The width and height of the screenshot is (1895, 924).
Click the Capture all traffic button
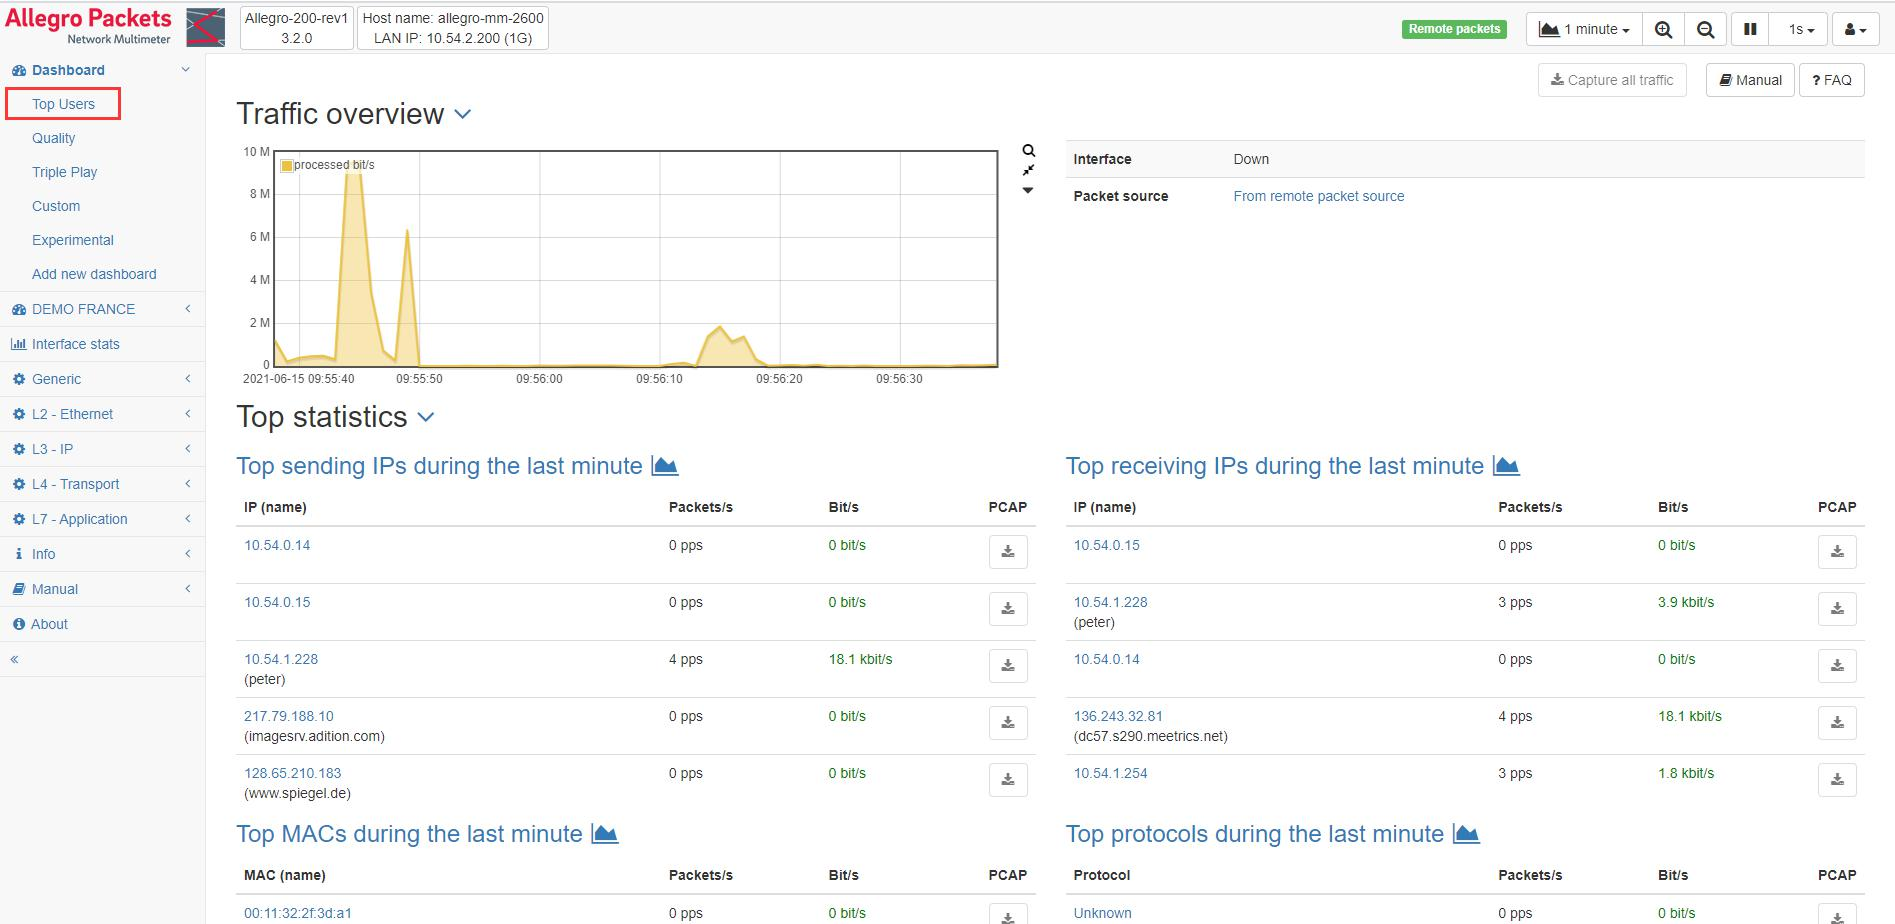pyautogui.click(x=1611, y=80)
